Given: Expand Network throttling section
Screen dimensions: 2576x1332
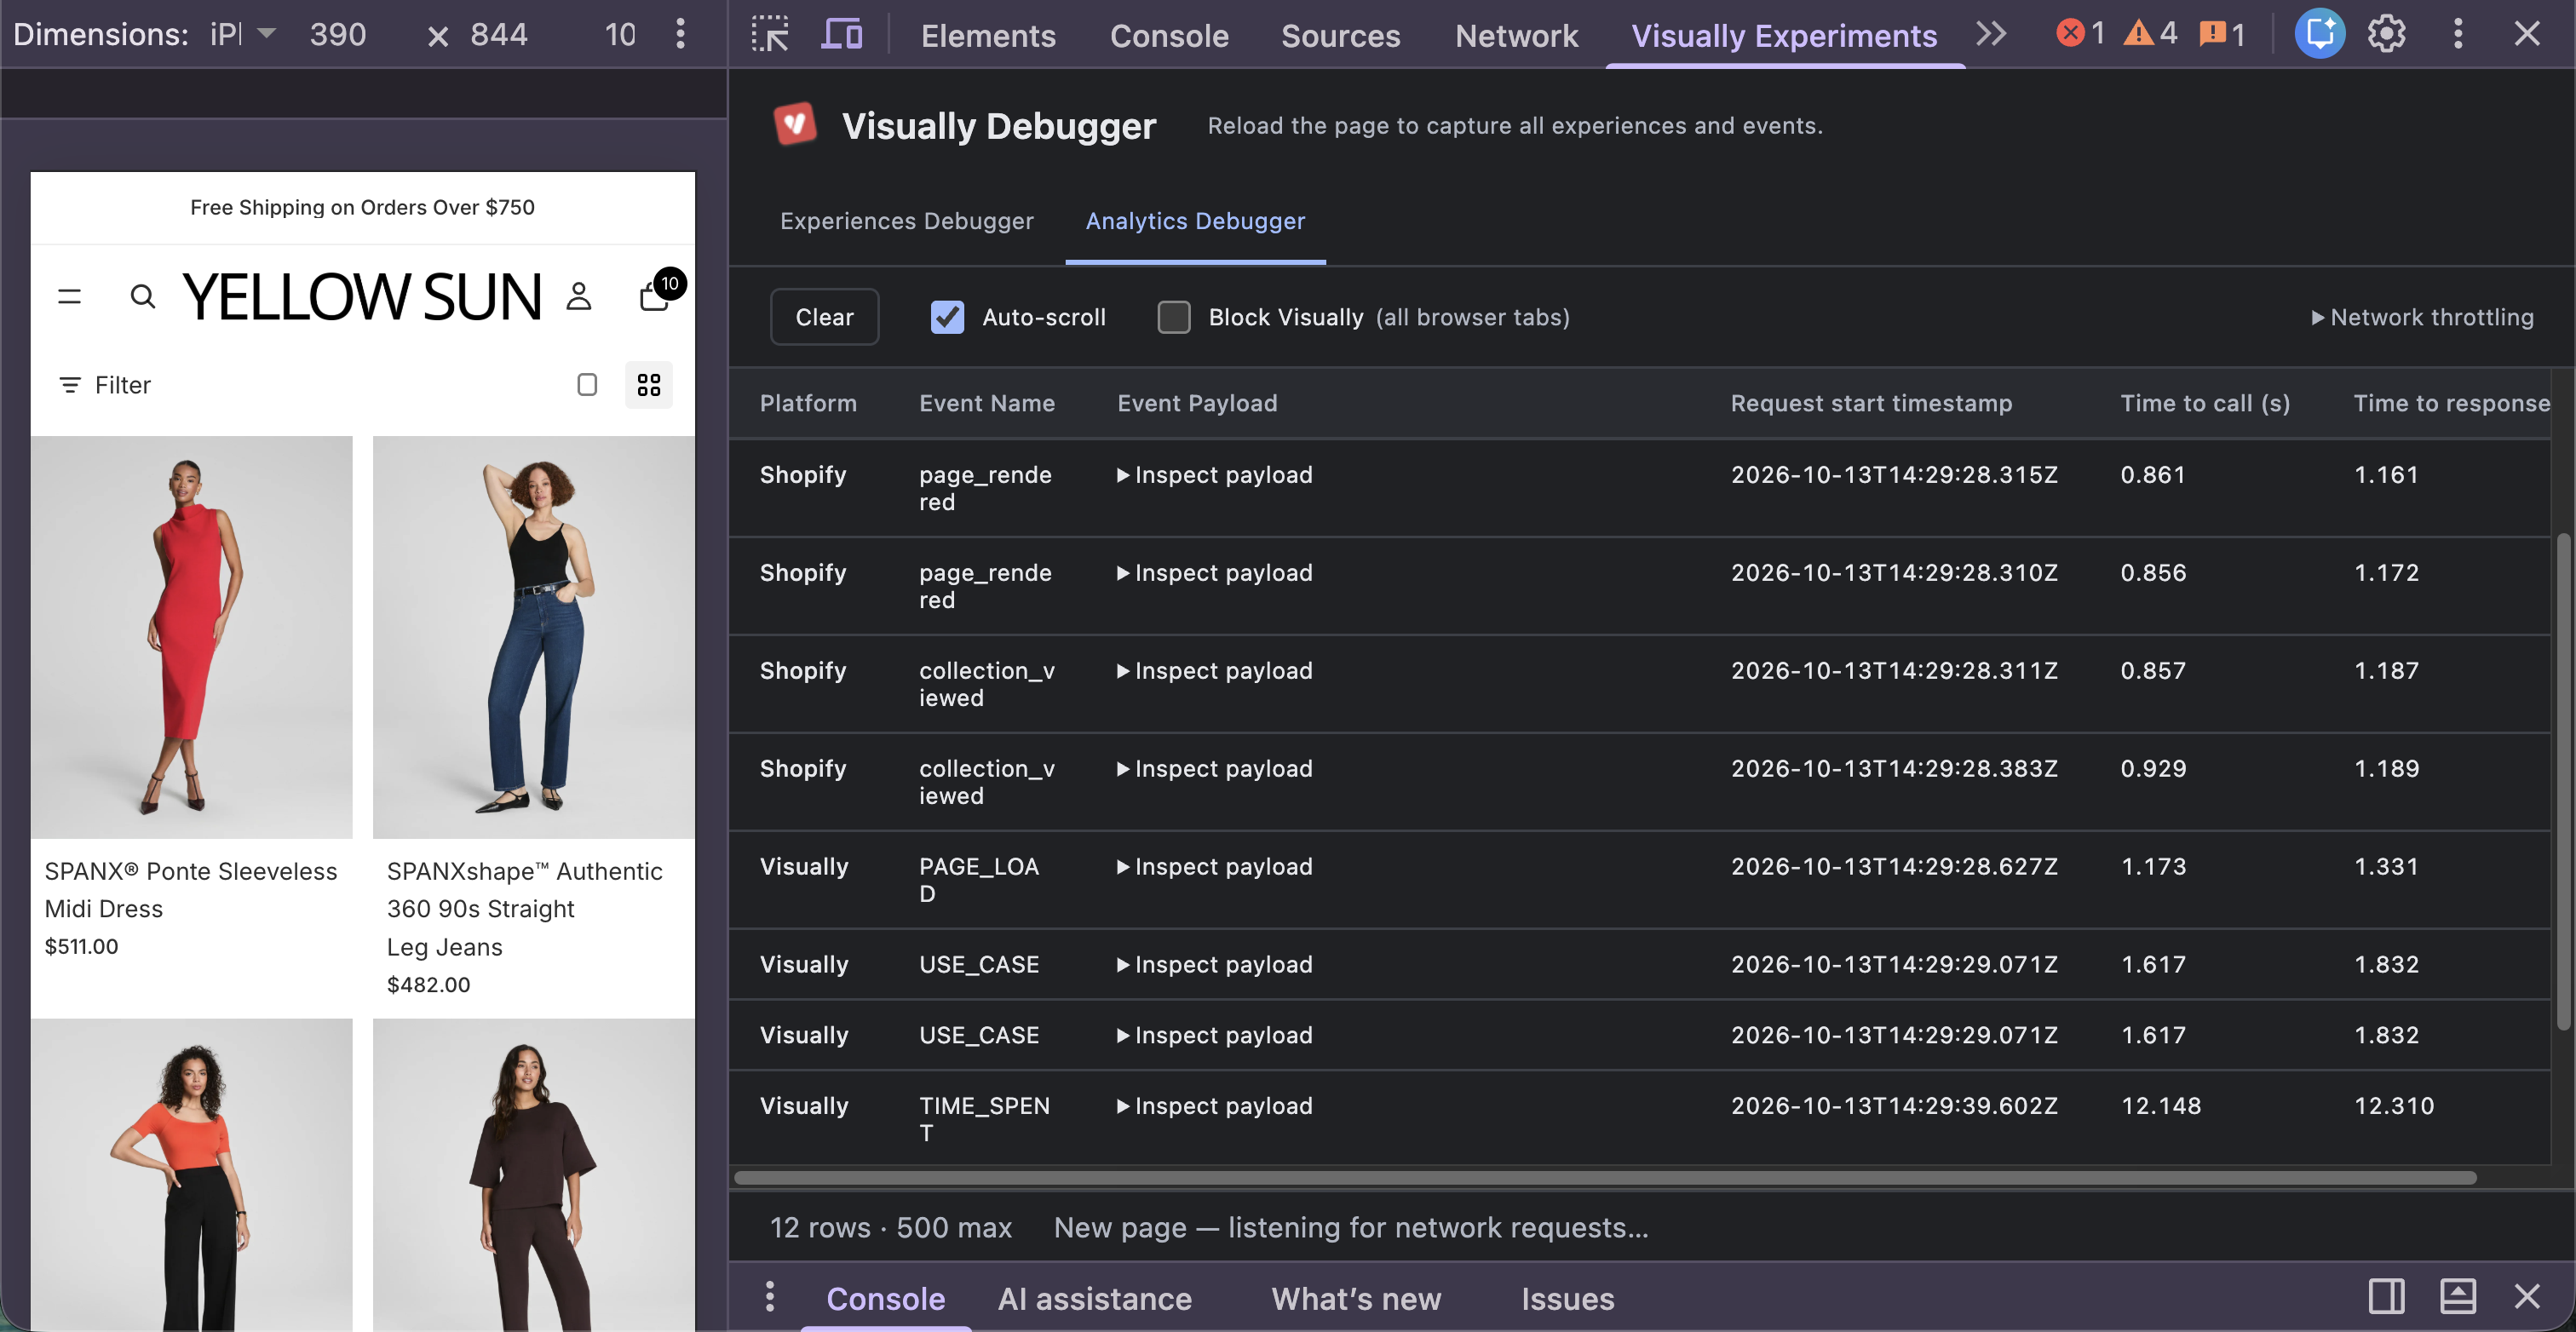Looking at the screenshot, I should [2422, 317].
